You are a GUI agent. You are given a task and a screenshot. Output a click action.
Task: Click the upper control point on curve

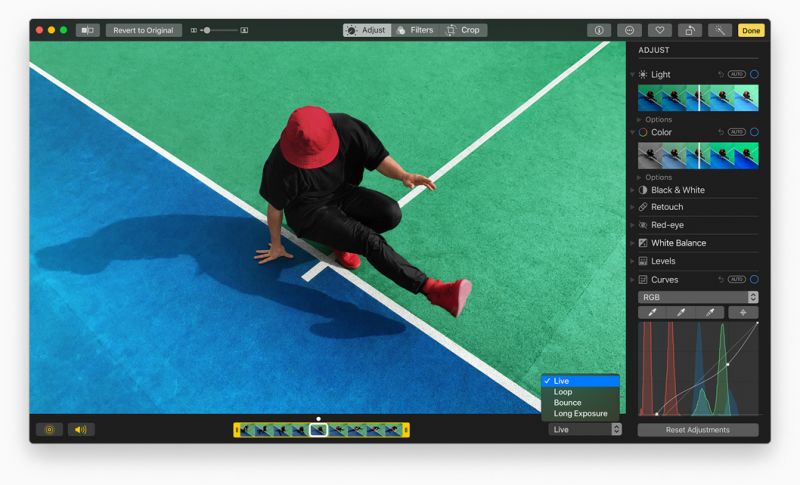pyautogui.click(x=728, y=364)
